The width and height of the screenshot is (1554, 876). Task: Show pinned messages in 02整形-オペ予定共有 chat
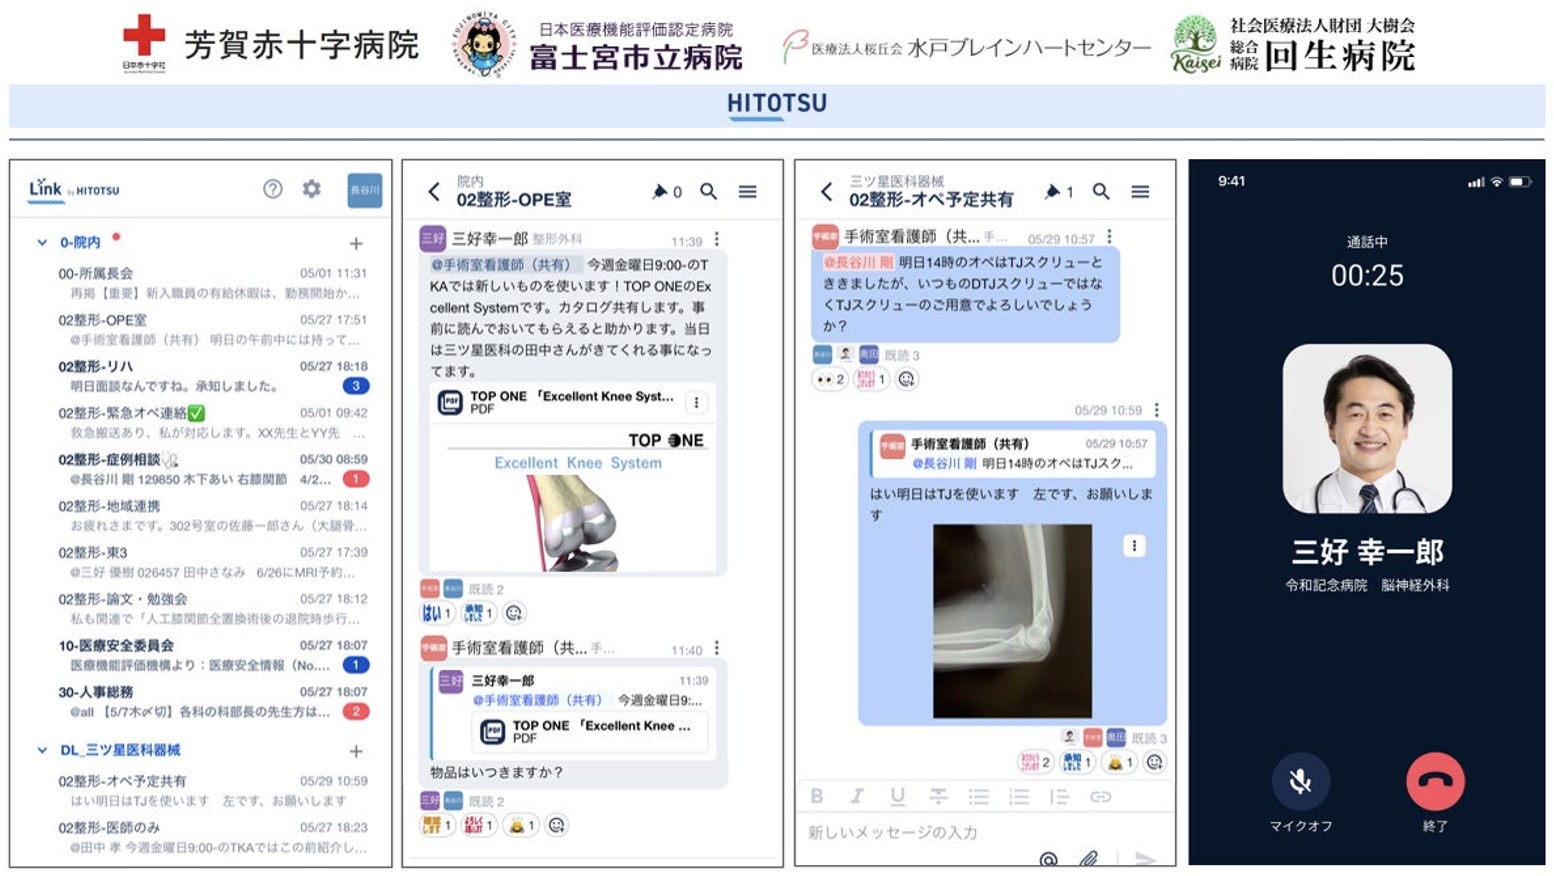point(1059,191)
